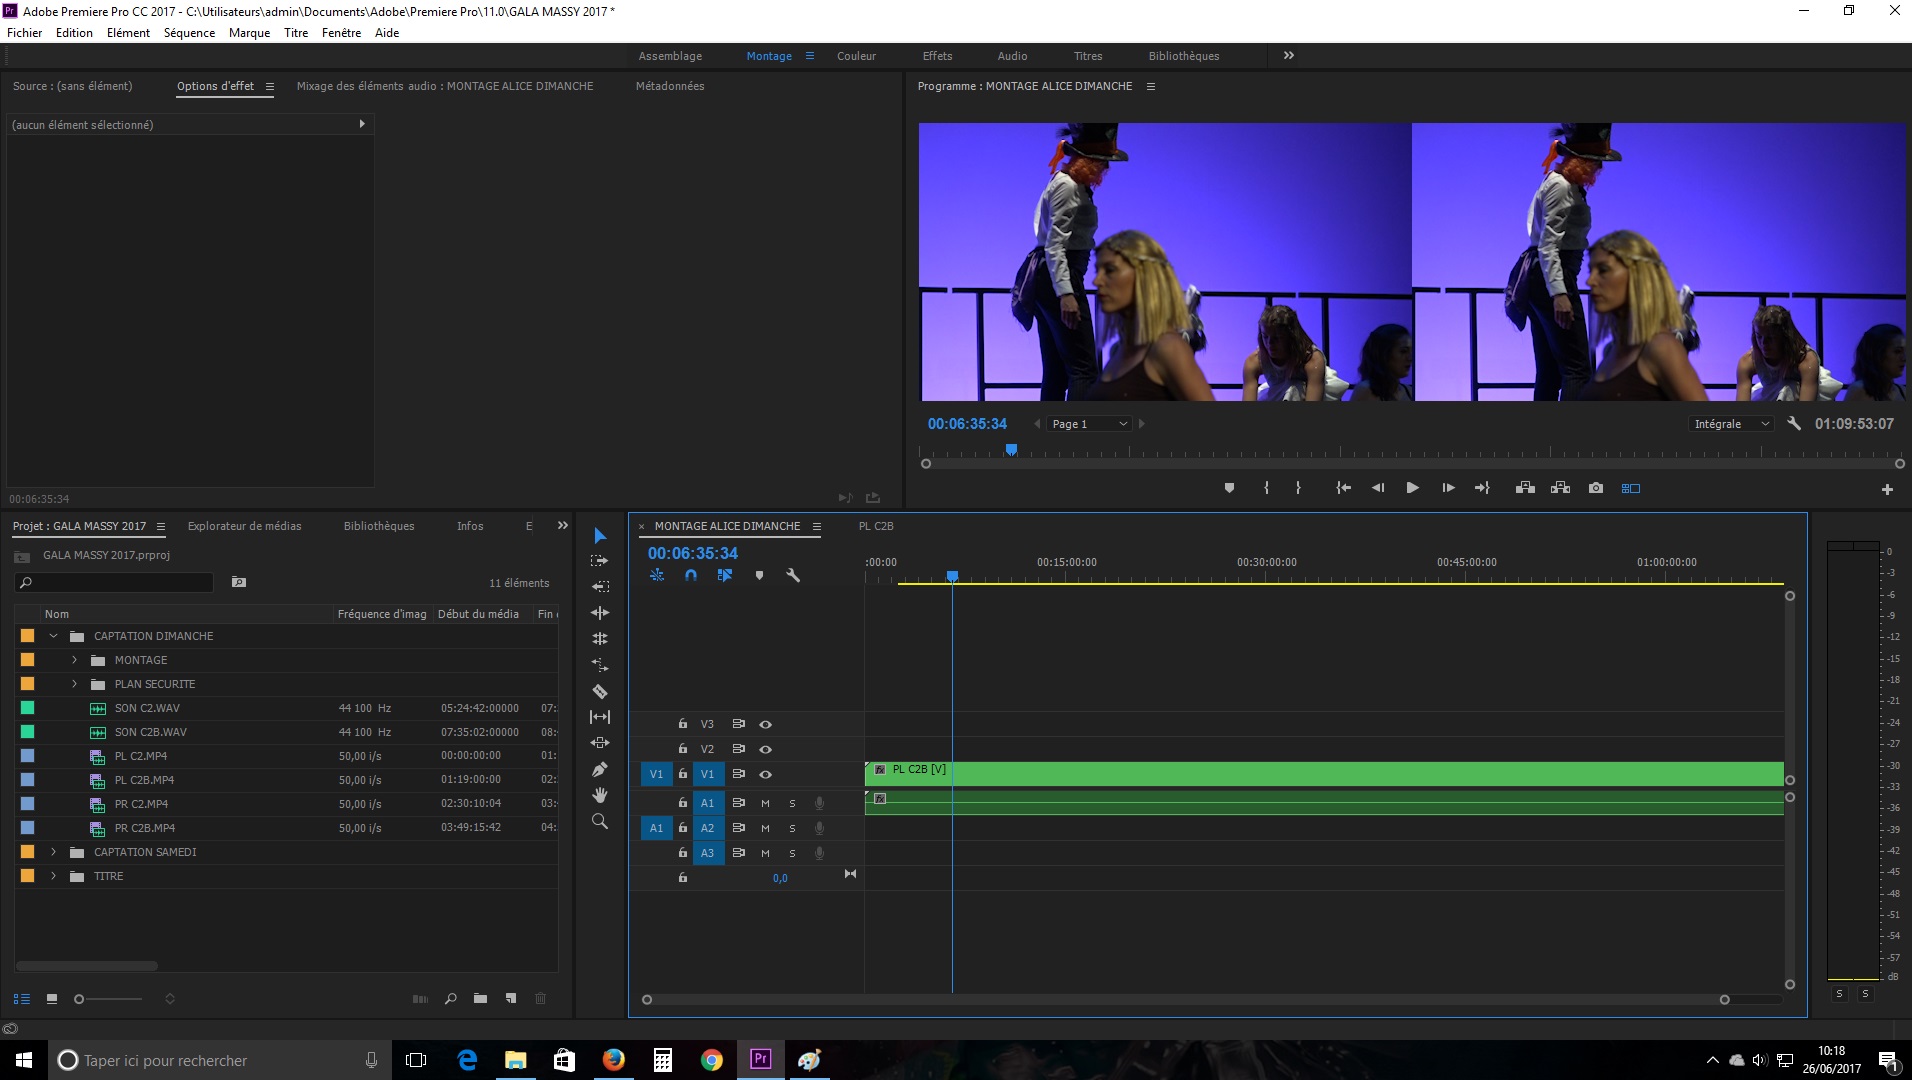This screenshot has width=1912, height=1080.
Task: Hide the V1 video track output
Action: point(765,774)
